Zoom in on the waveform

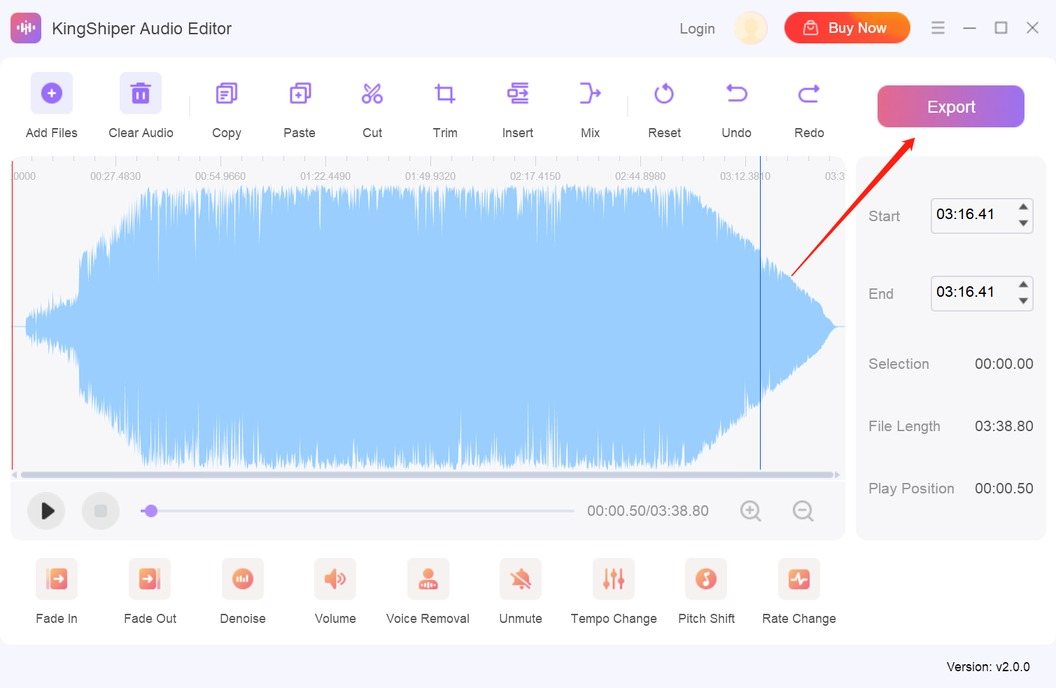tap(750, 511)
